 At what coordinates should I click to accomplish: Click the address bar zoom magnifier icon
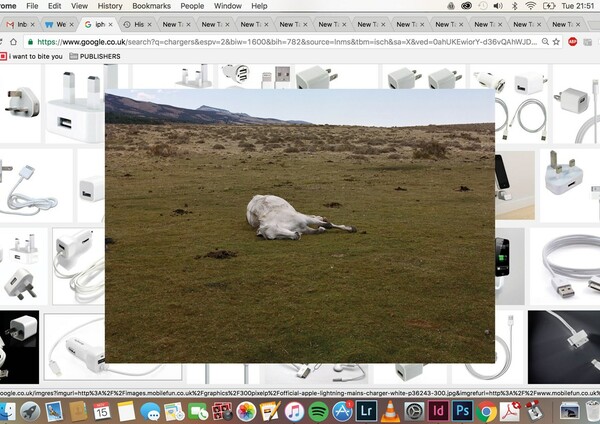[545, 42]
